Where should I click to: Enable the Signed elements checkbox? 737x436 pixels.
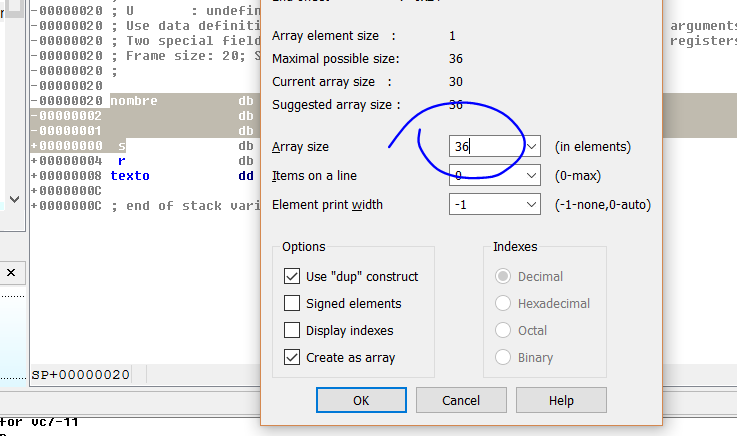[292, 303]
